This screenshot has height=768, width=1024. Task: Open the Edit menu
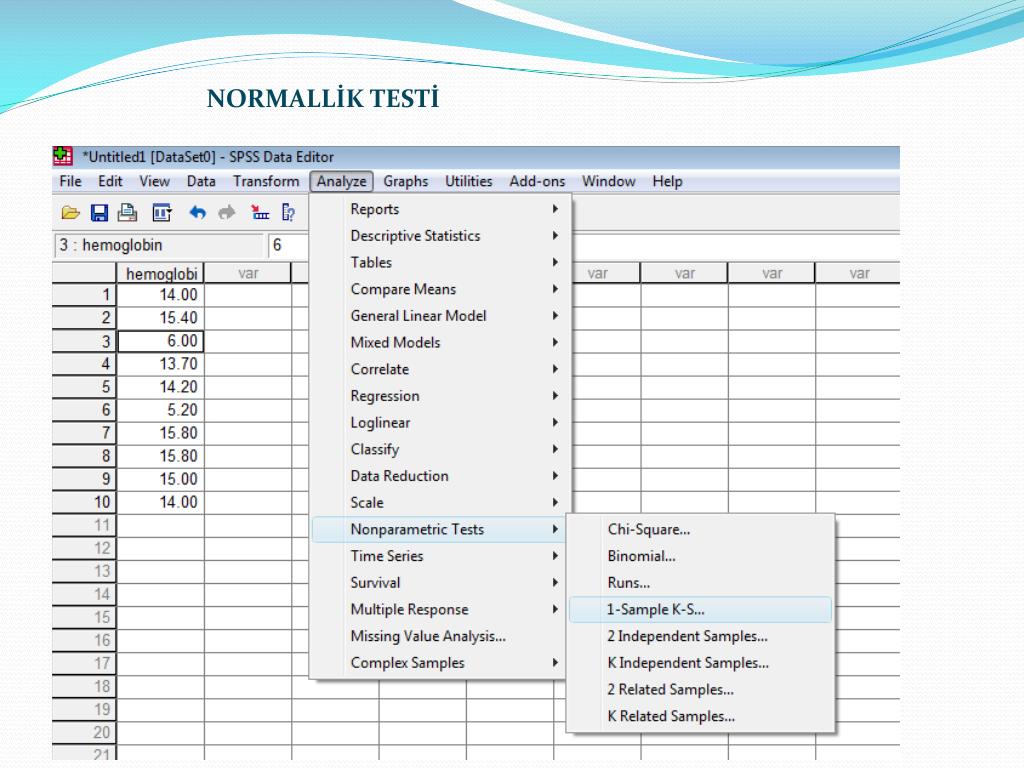tap(110, 182)
